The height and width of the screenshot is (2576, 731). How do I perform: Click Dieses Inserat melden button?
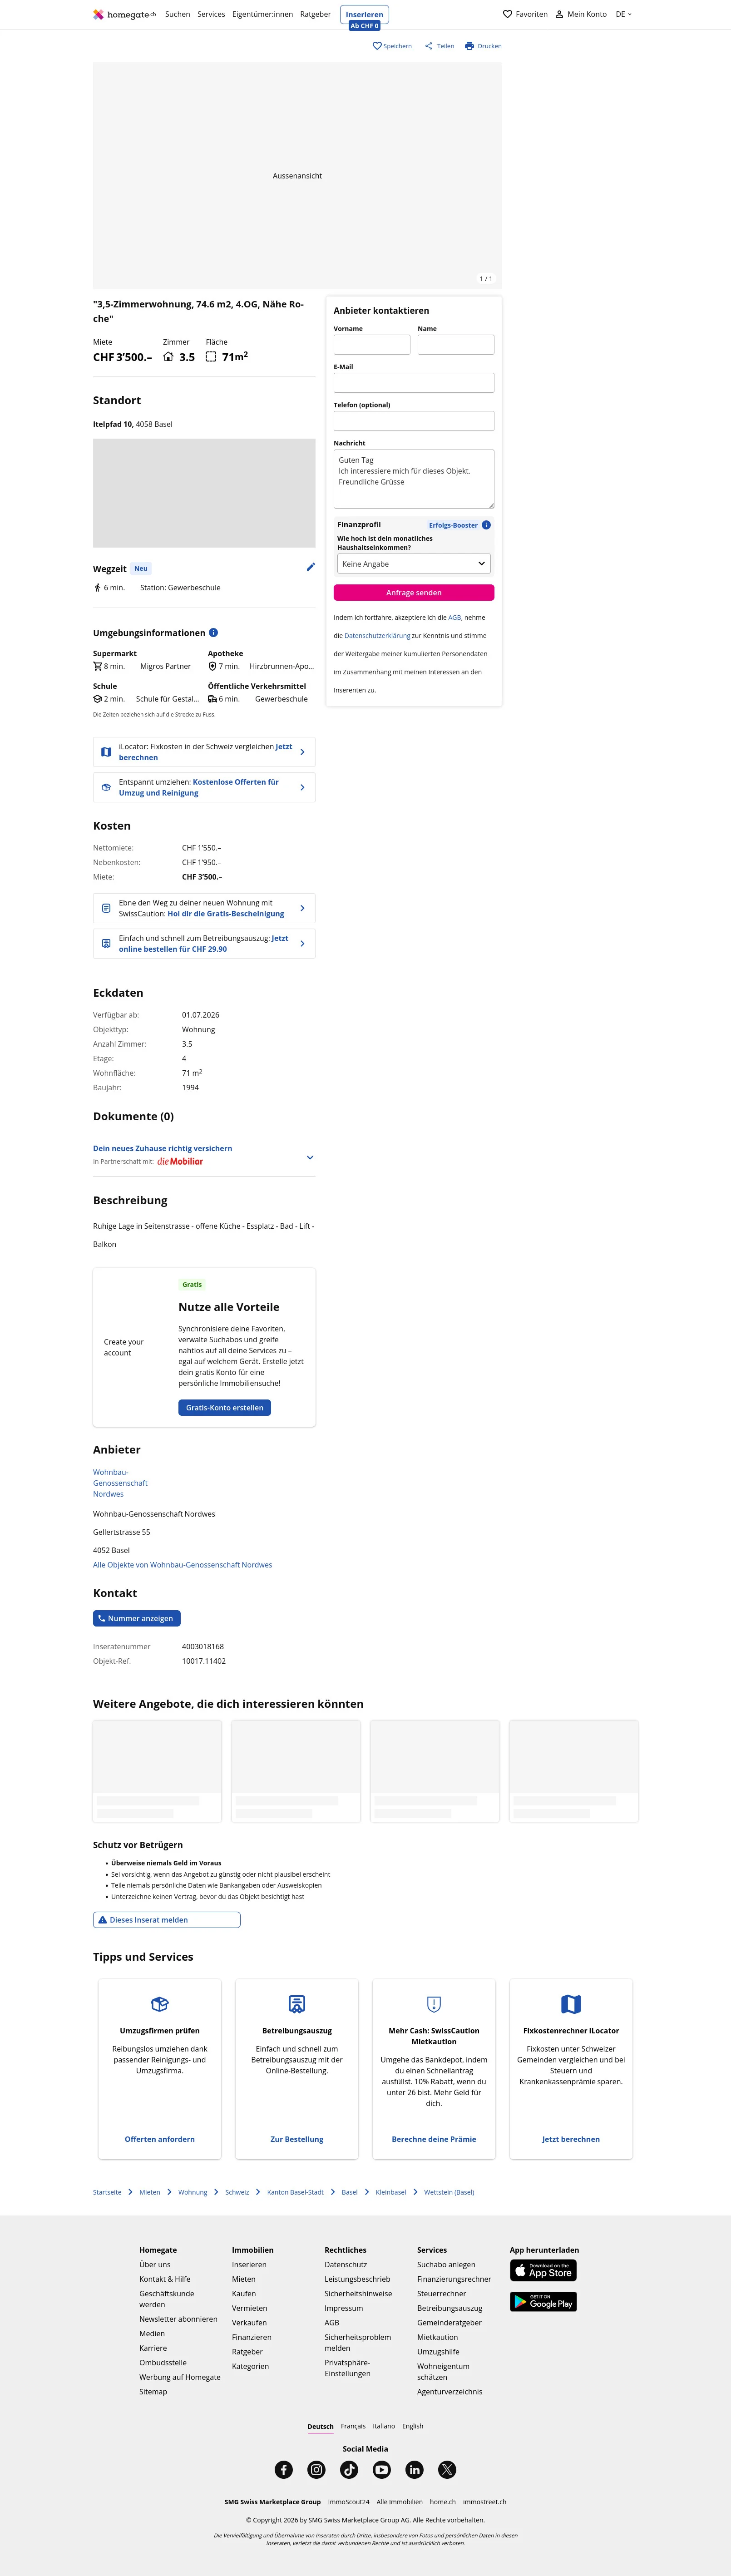click(167, 1919)
